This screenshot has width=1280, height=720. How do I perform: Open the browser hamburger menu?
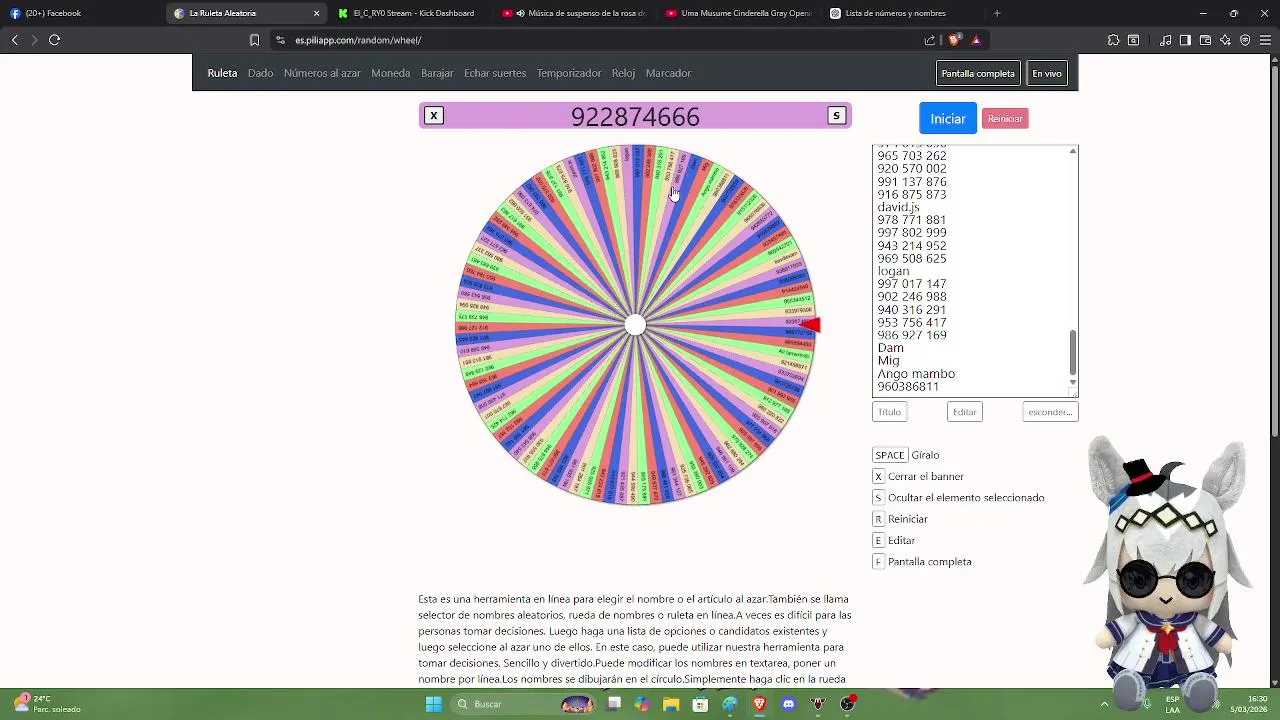pyautogui.click(x=1265, y=40)
